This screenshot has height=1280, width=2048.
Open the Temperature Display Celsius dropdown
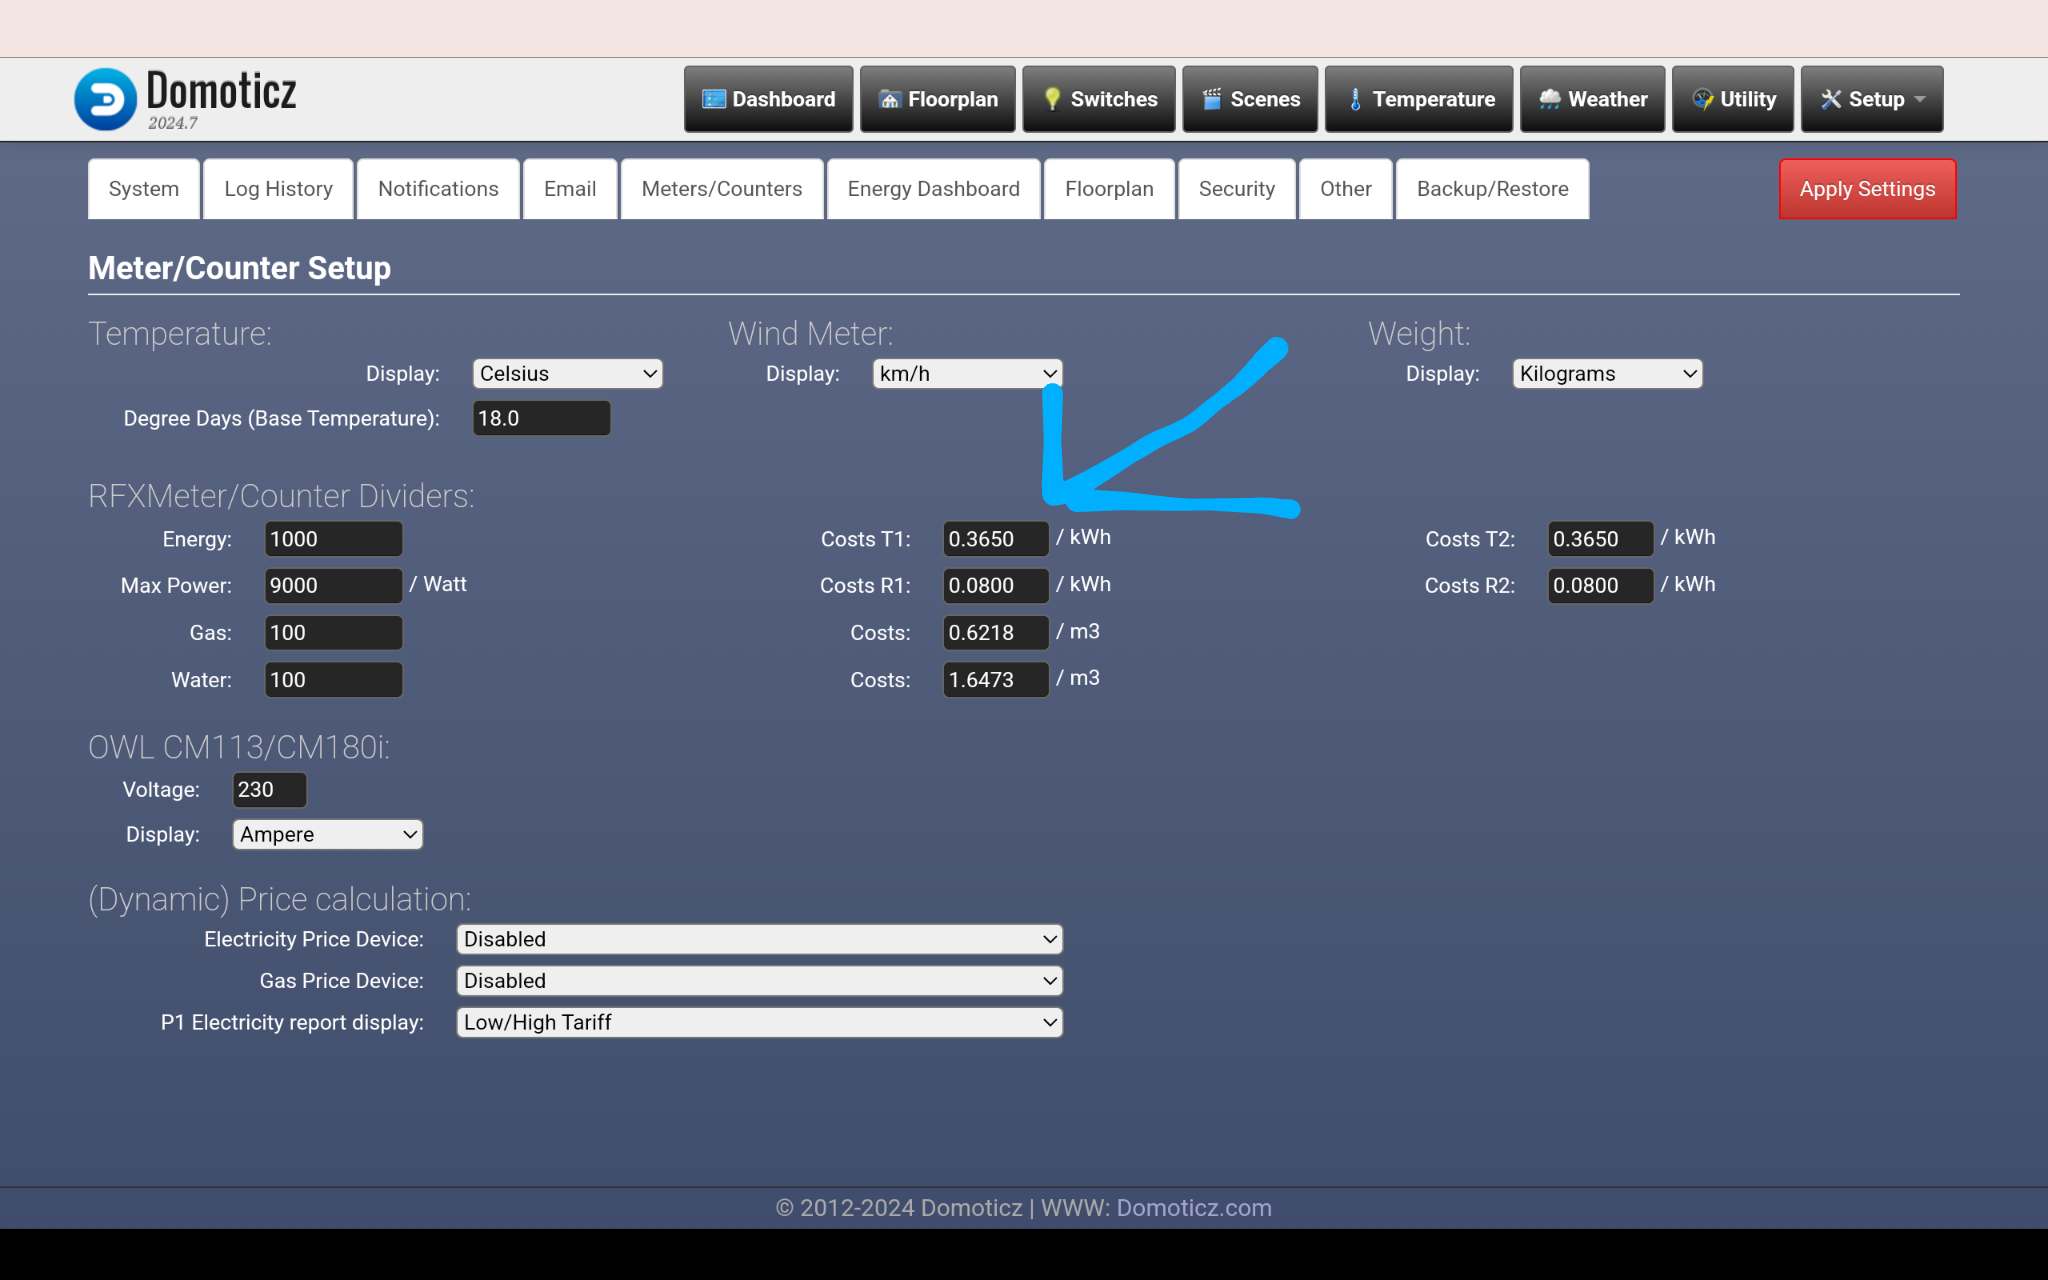pyautogui.click(x=567, y=374)
